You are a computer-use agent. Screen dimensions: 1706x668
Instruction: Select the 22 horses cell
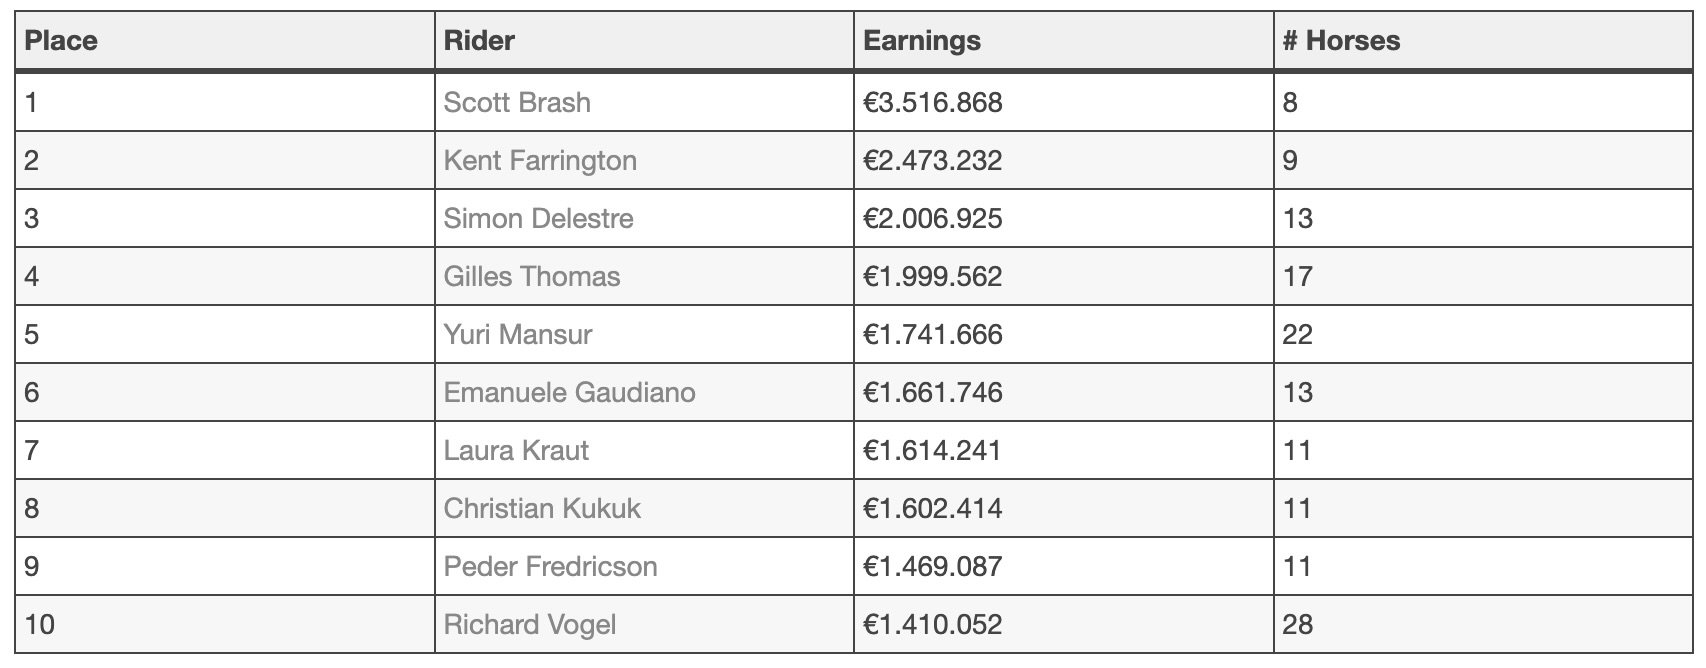click(1297, 334)
